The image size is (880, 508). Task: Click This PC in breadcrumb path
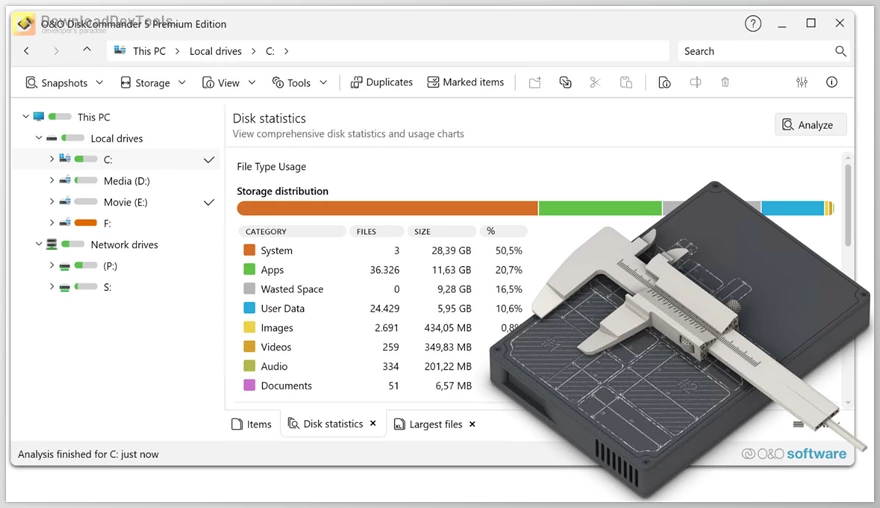tap(149, 51)
